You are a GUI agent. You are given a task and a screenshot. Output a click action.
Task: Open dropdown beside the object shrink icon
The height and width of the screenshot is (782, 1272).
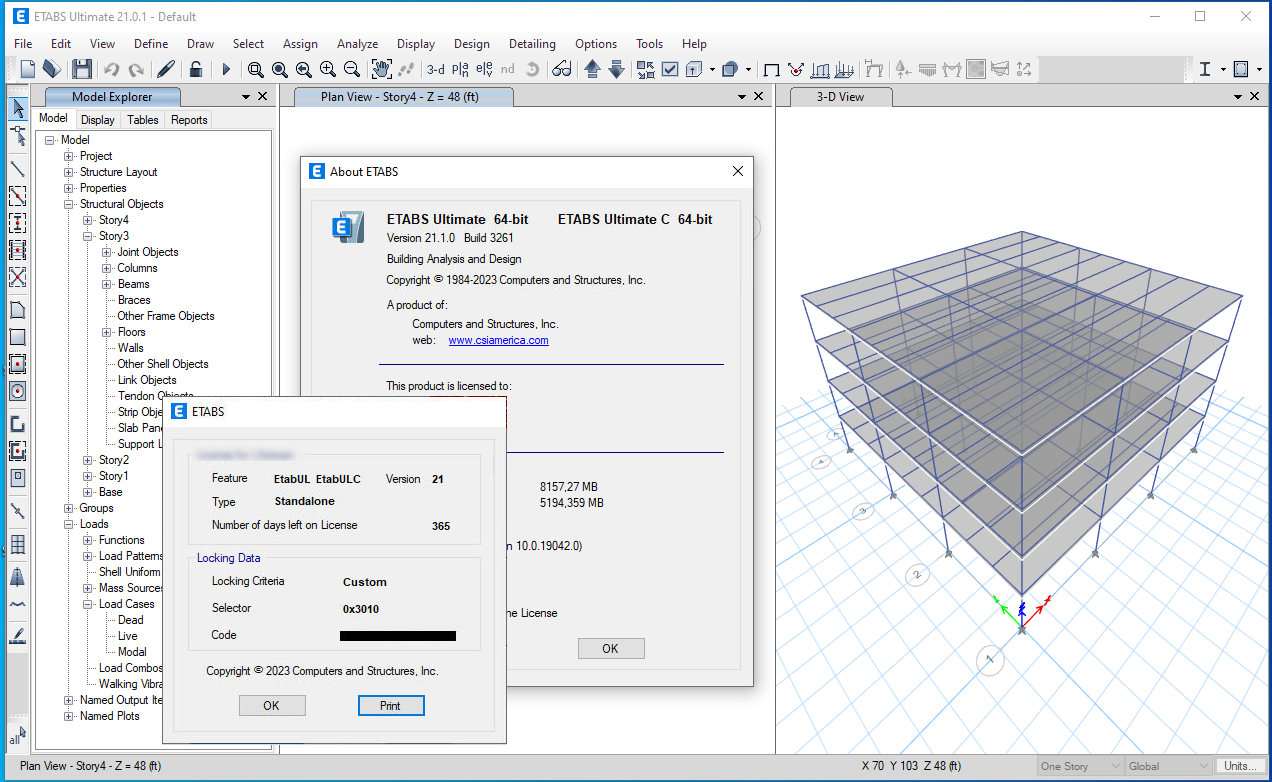(749, 69)
